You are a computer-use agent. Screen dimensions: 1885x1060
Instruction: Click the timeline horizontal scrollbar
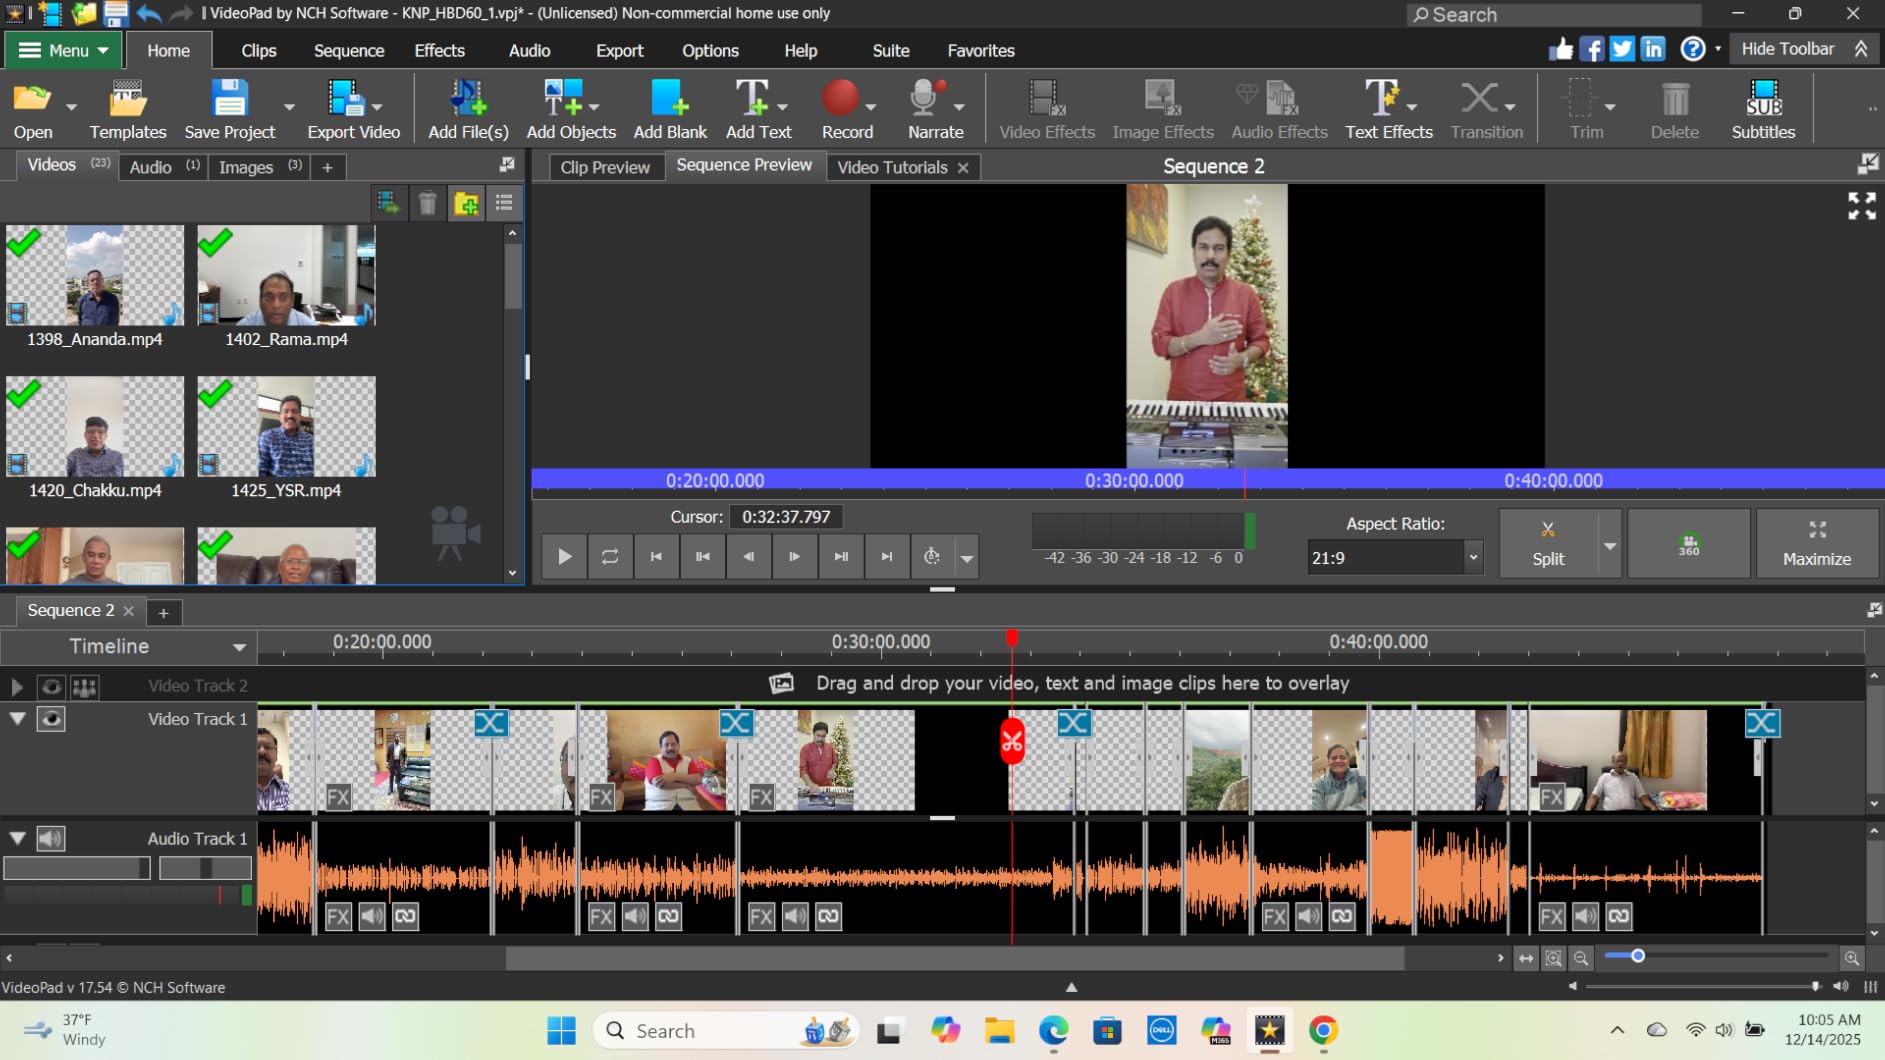[x=955, y=958]
